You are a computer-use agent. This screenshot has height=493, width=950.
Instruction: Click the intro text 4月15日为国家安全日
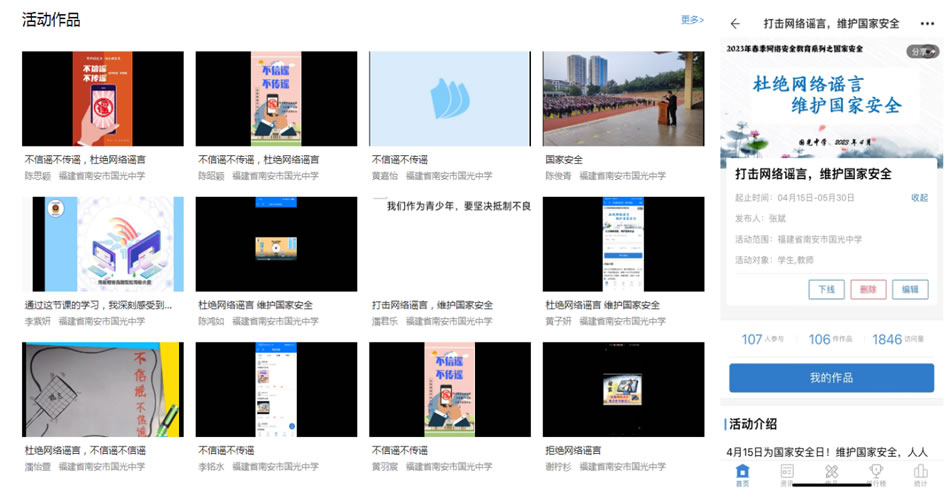[827, 452]
